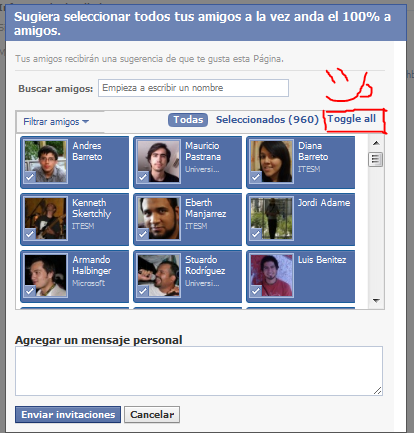The image size is (414, 433).
Task: Switch to the Todas tab
Action: (x=188, y=120)
